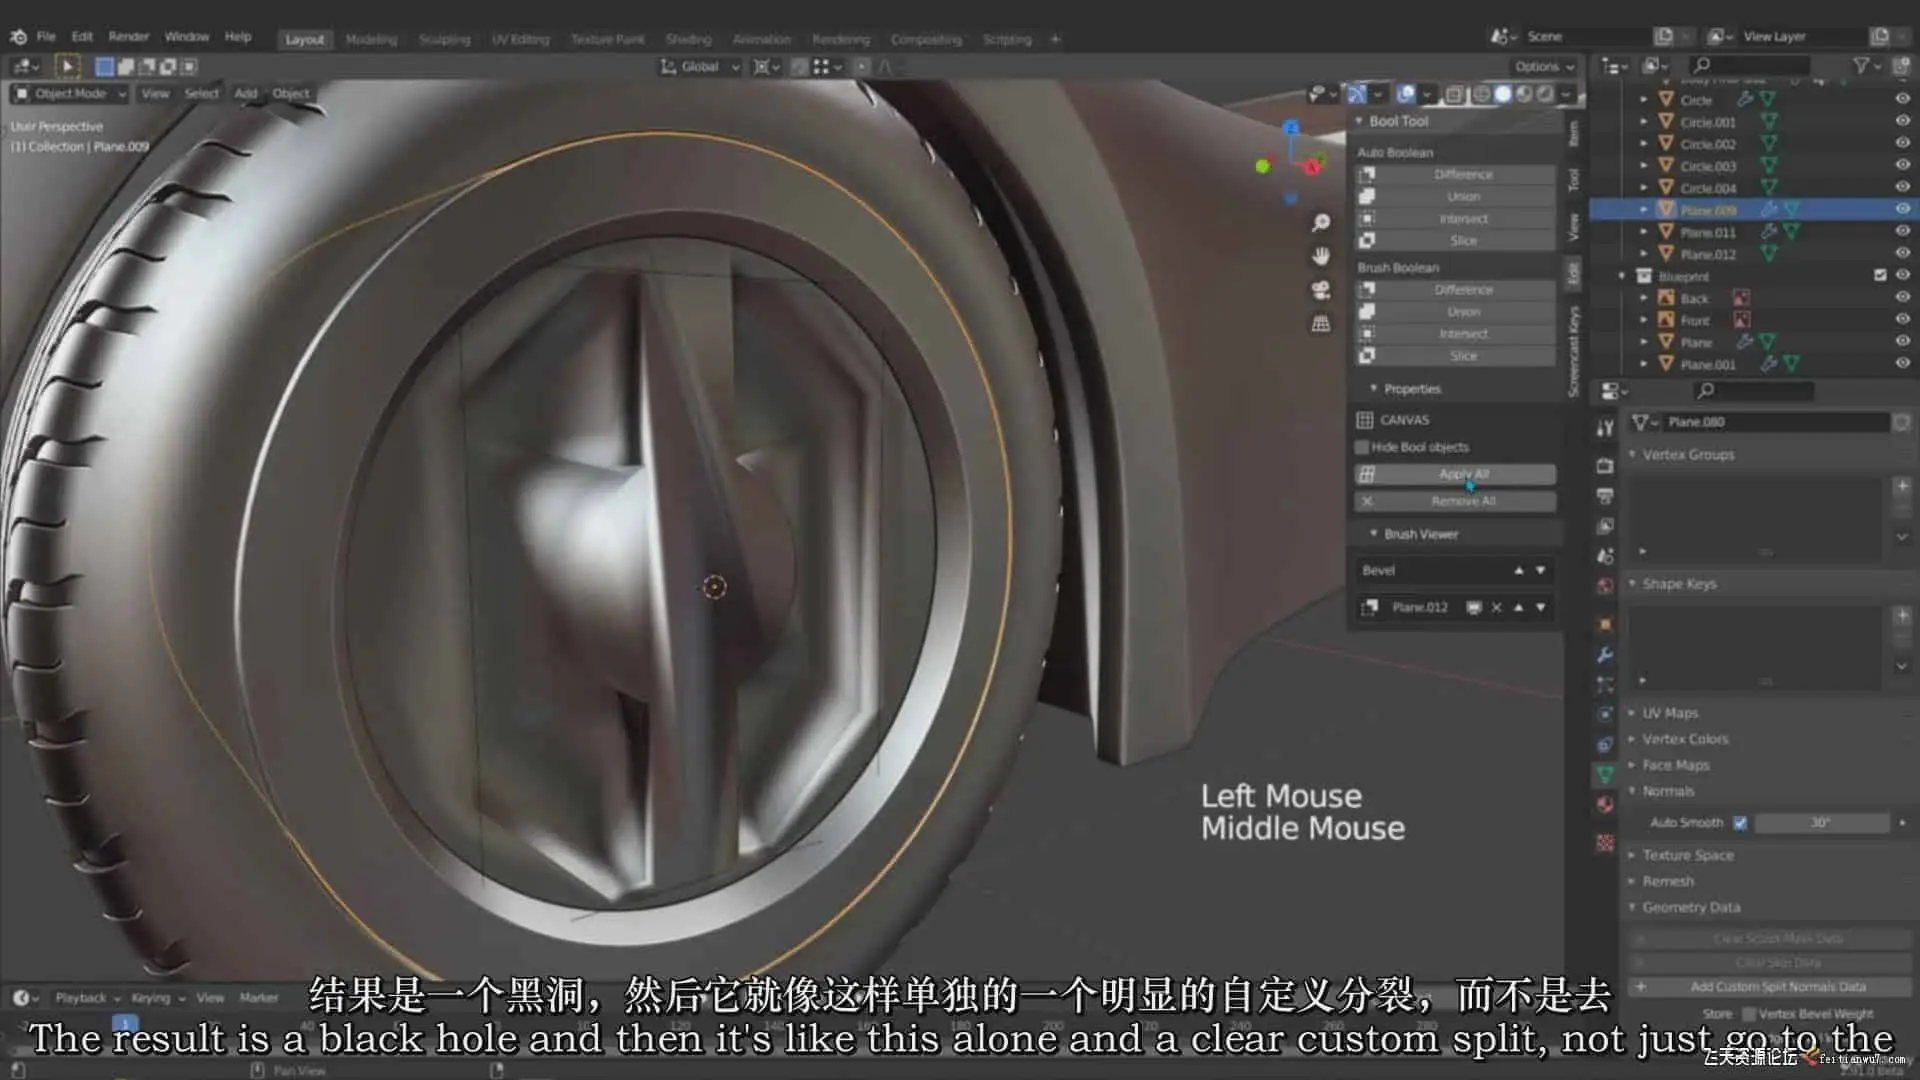
Task: Open Object Mode dropdown
Action: [70, 93]
